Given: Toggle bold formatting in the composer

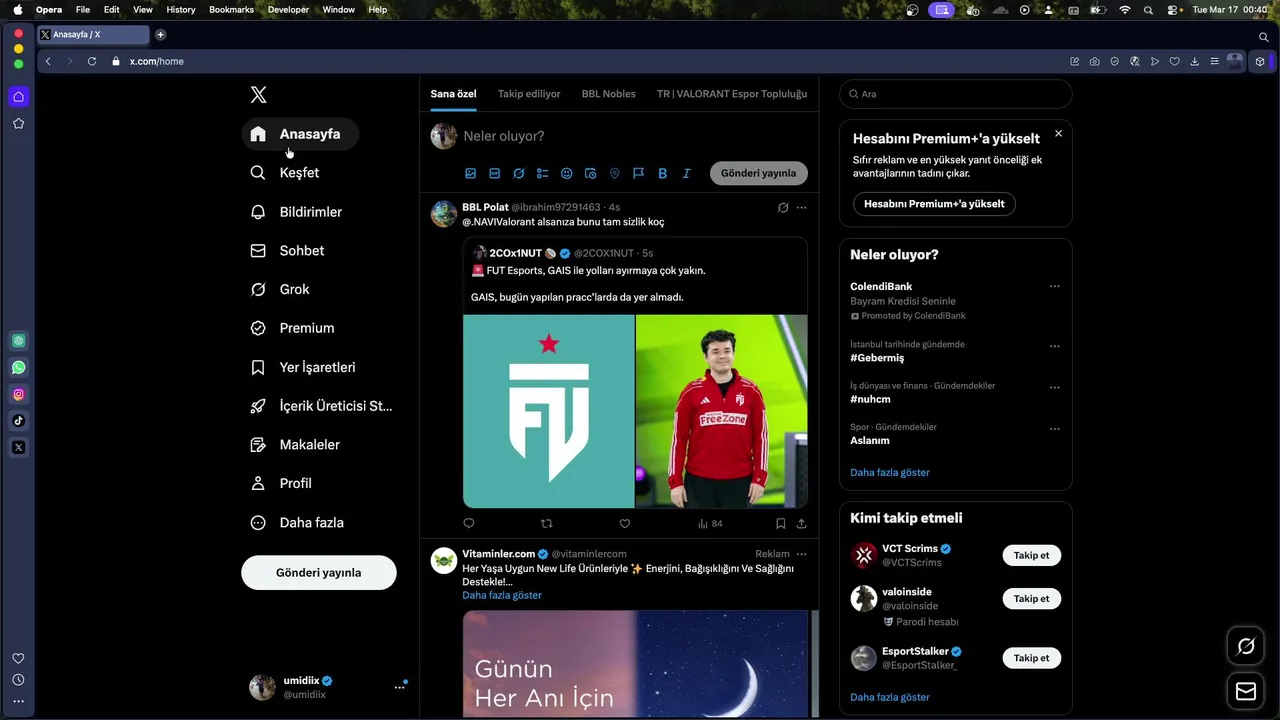Looking at the screenshot, I should (x=662, y=173).
